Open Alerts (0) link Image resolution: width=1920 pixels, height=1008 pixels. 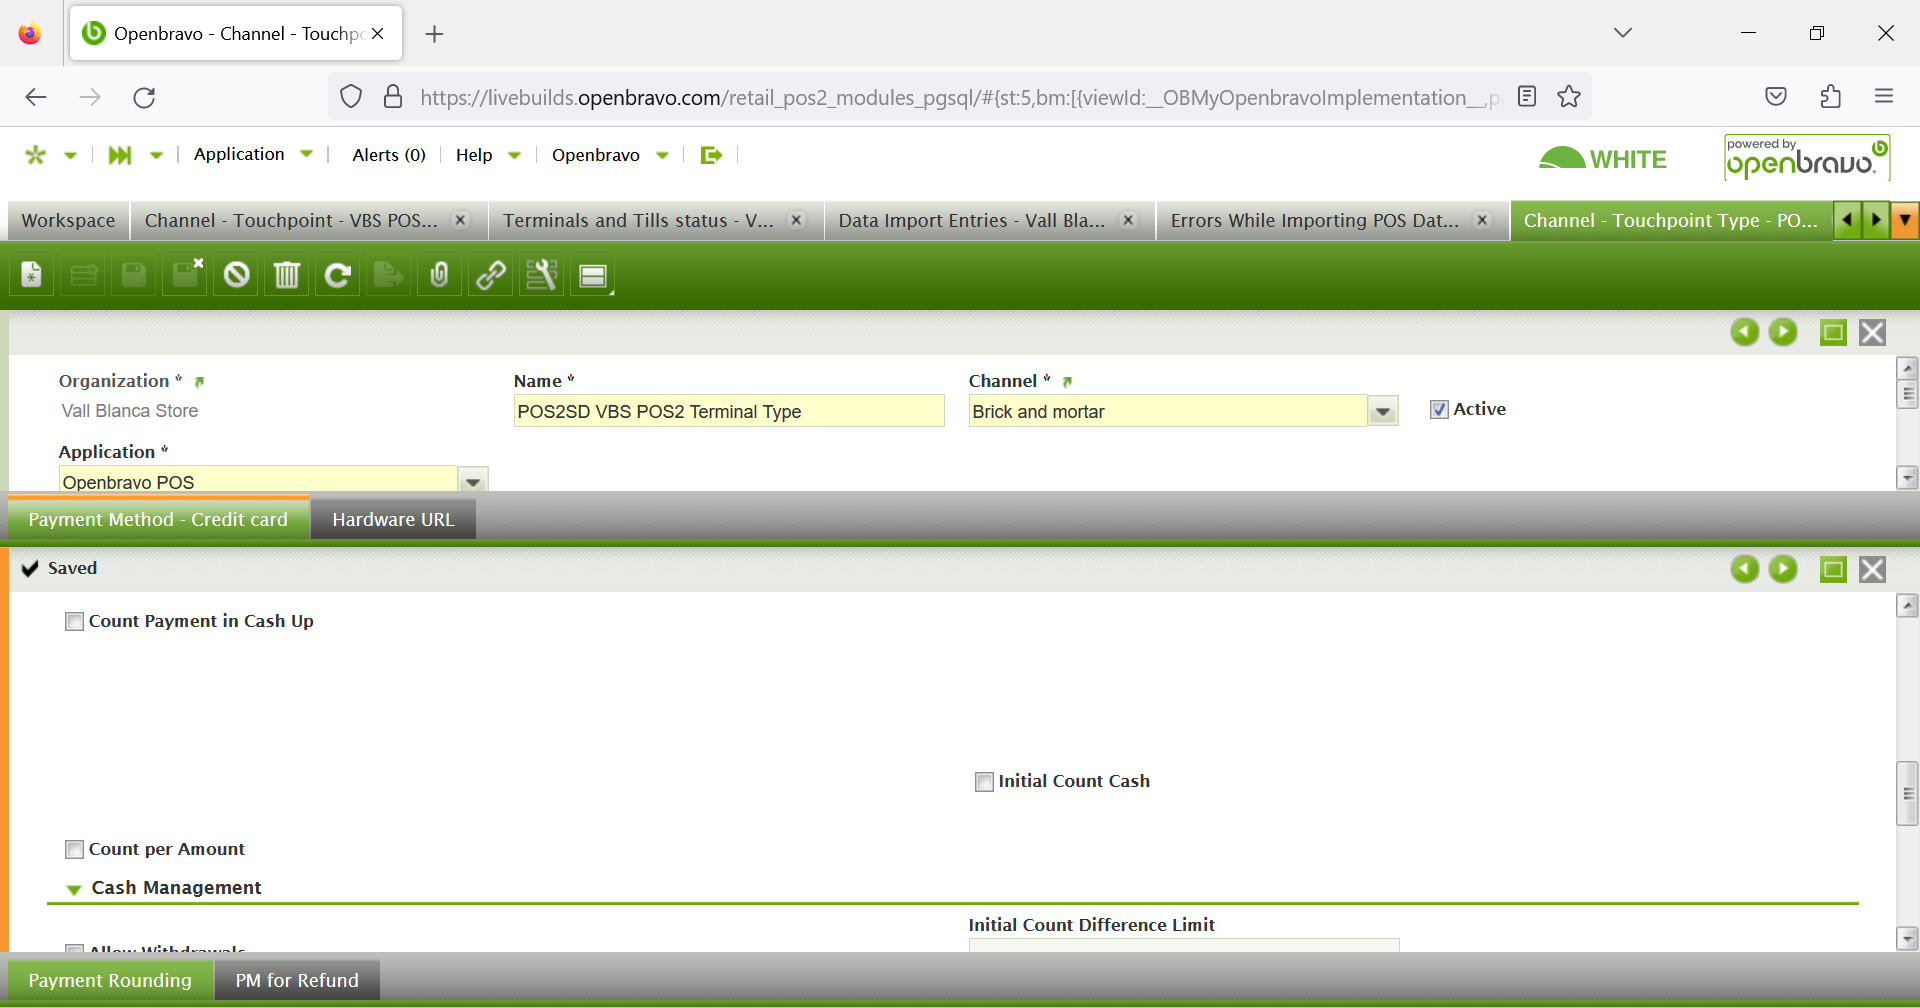389,155
